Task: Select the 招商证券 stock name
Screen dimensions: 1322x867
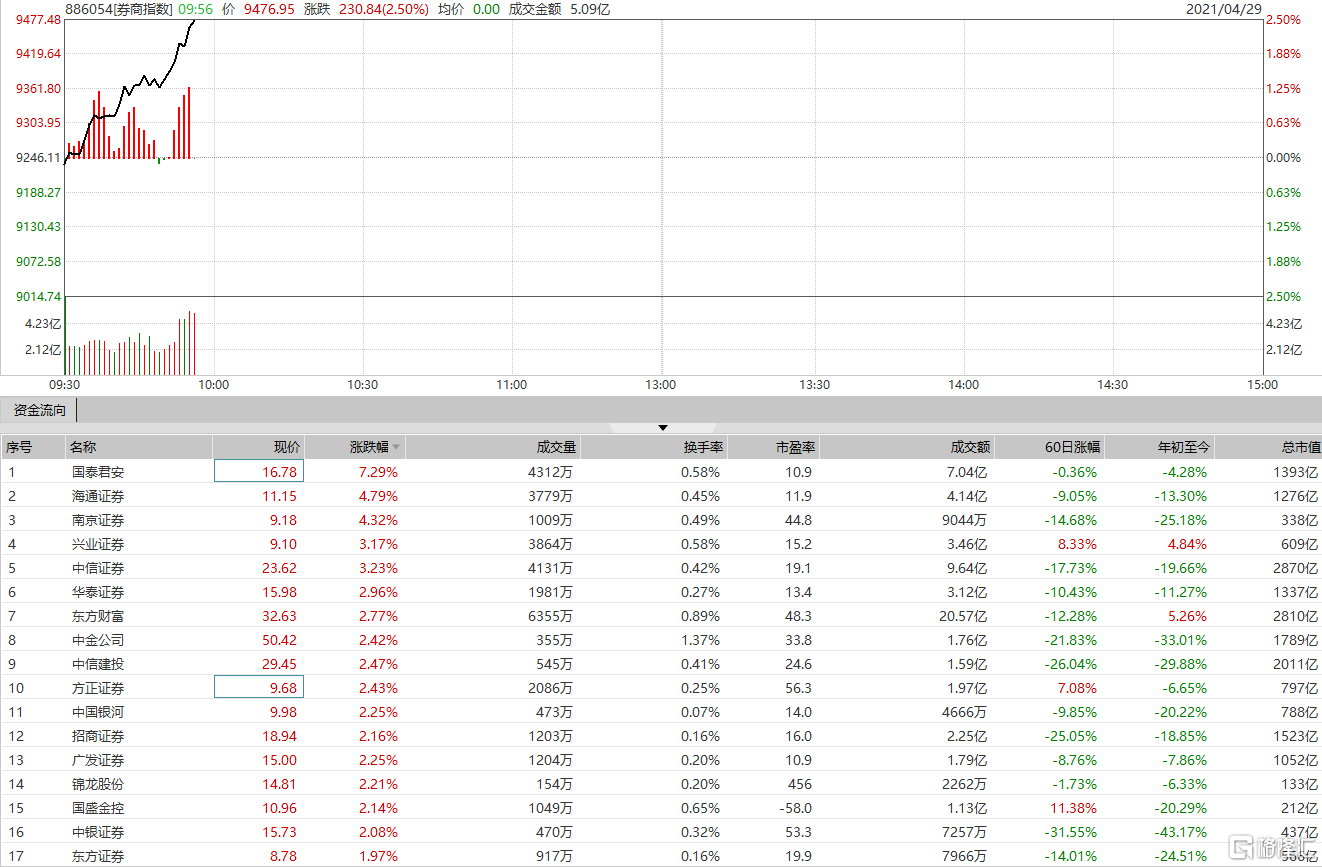Action: pyautogui.click(x=98, y=736)
